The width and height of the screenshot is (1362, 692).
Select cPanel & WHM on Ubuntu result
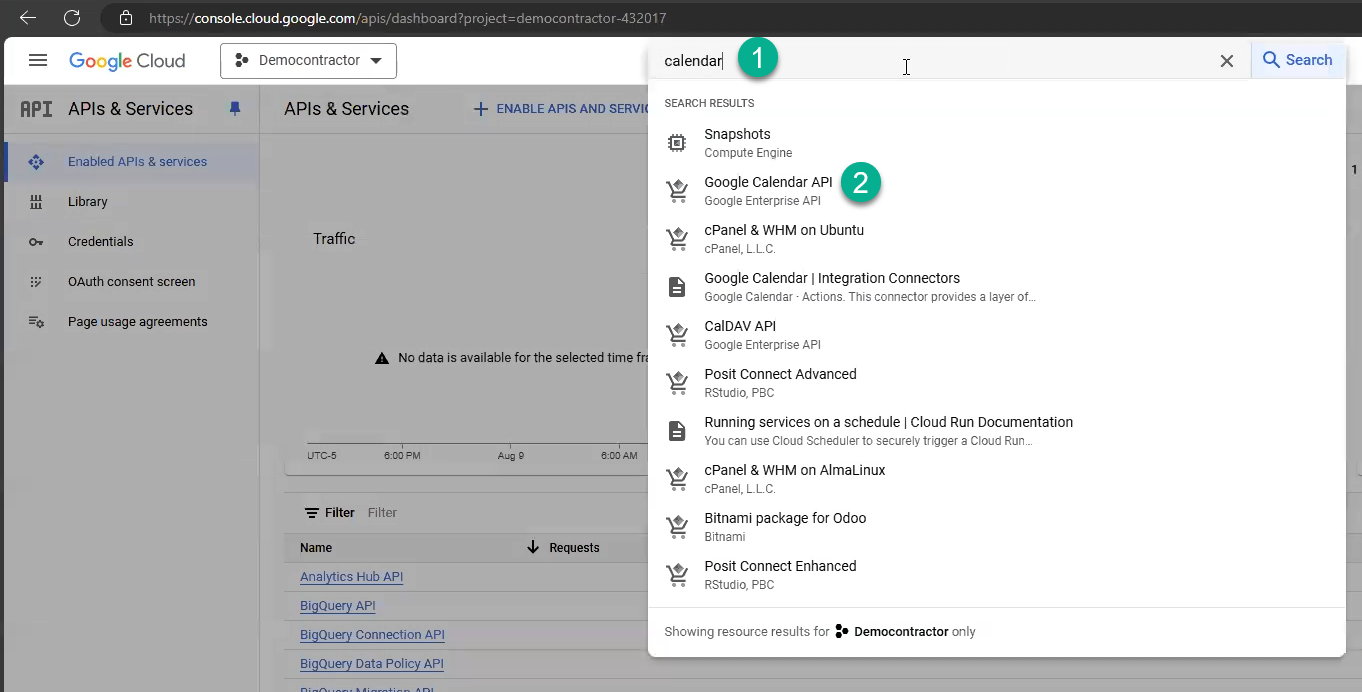pos(996,239)
